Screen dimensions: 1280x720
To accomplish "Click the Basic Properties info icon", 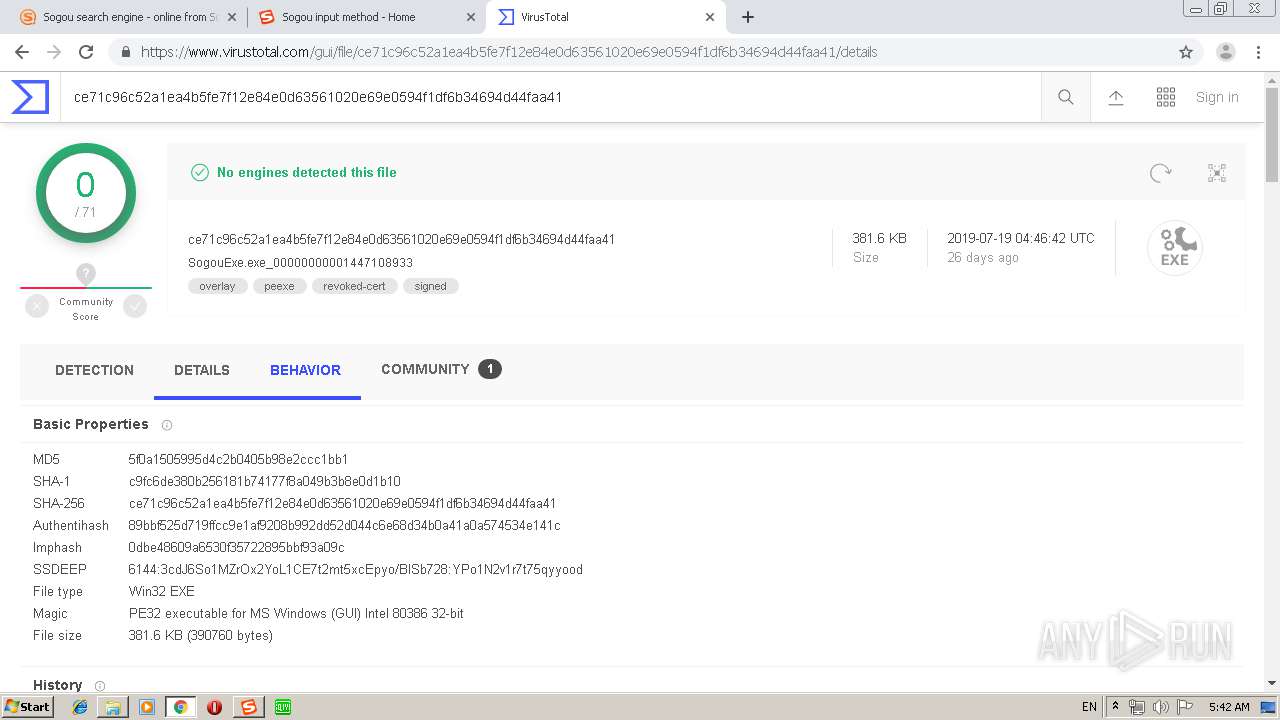I will (x=167, y=425).
